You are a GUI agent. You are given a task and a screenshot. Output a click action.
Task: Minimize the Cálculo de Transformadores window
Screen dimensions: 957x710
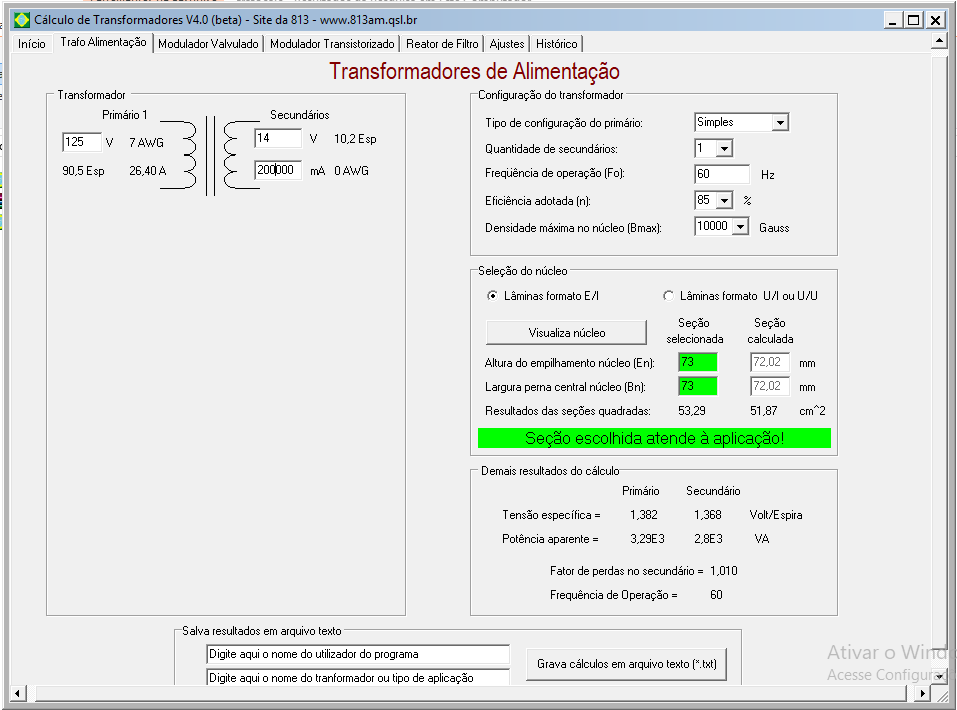click(x=894, y=20)
